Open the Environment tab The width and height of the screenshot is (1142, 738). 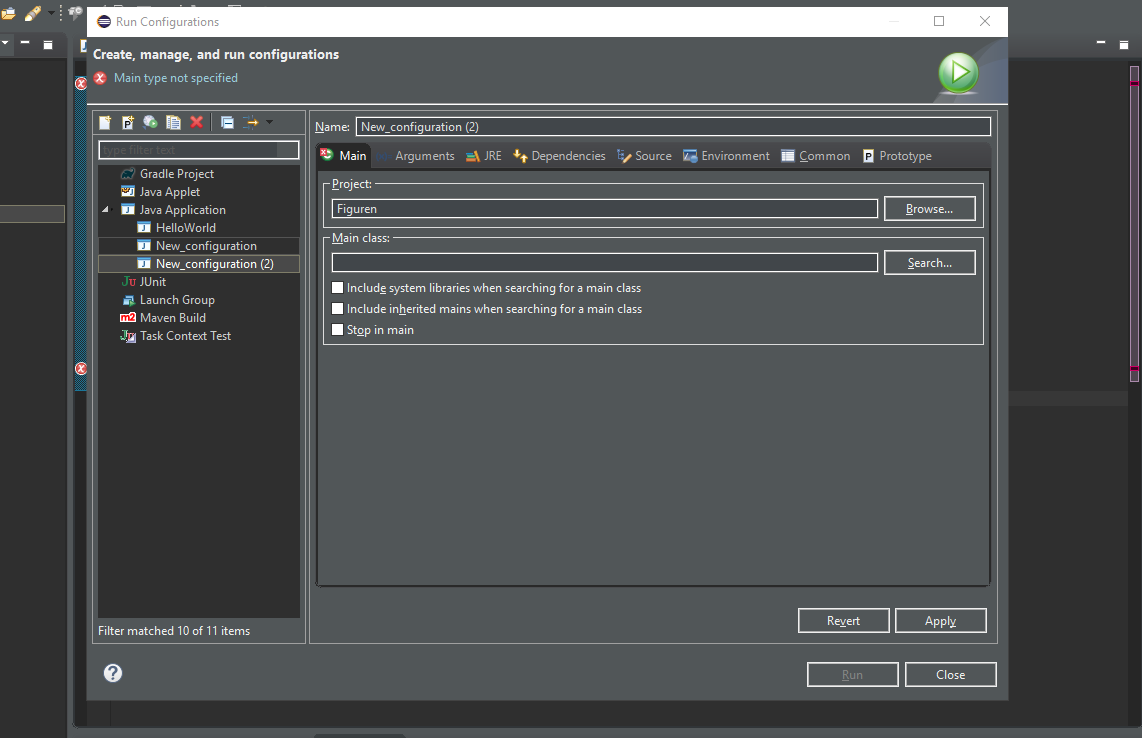[727, 155]
